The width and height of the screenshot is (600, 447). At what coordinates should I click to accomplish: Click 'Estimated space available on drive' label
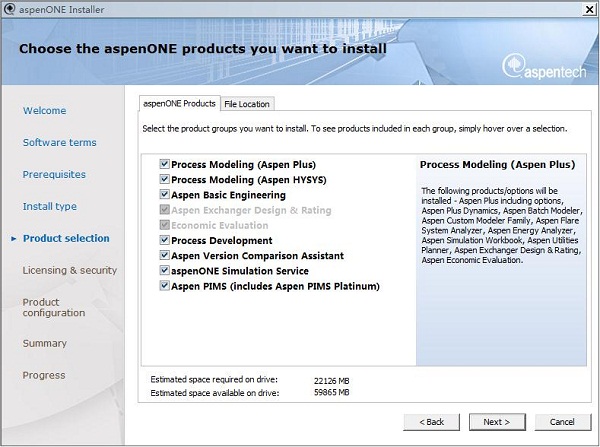[215, 393]
